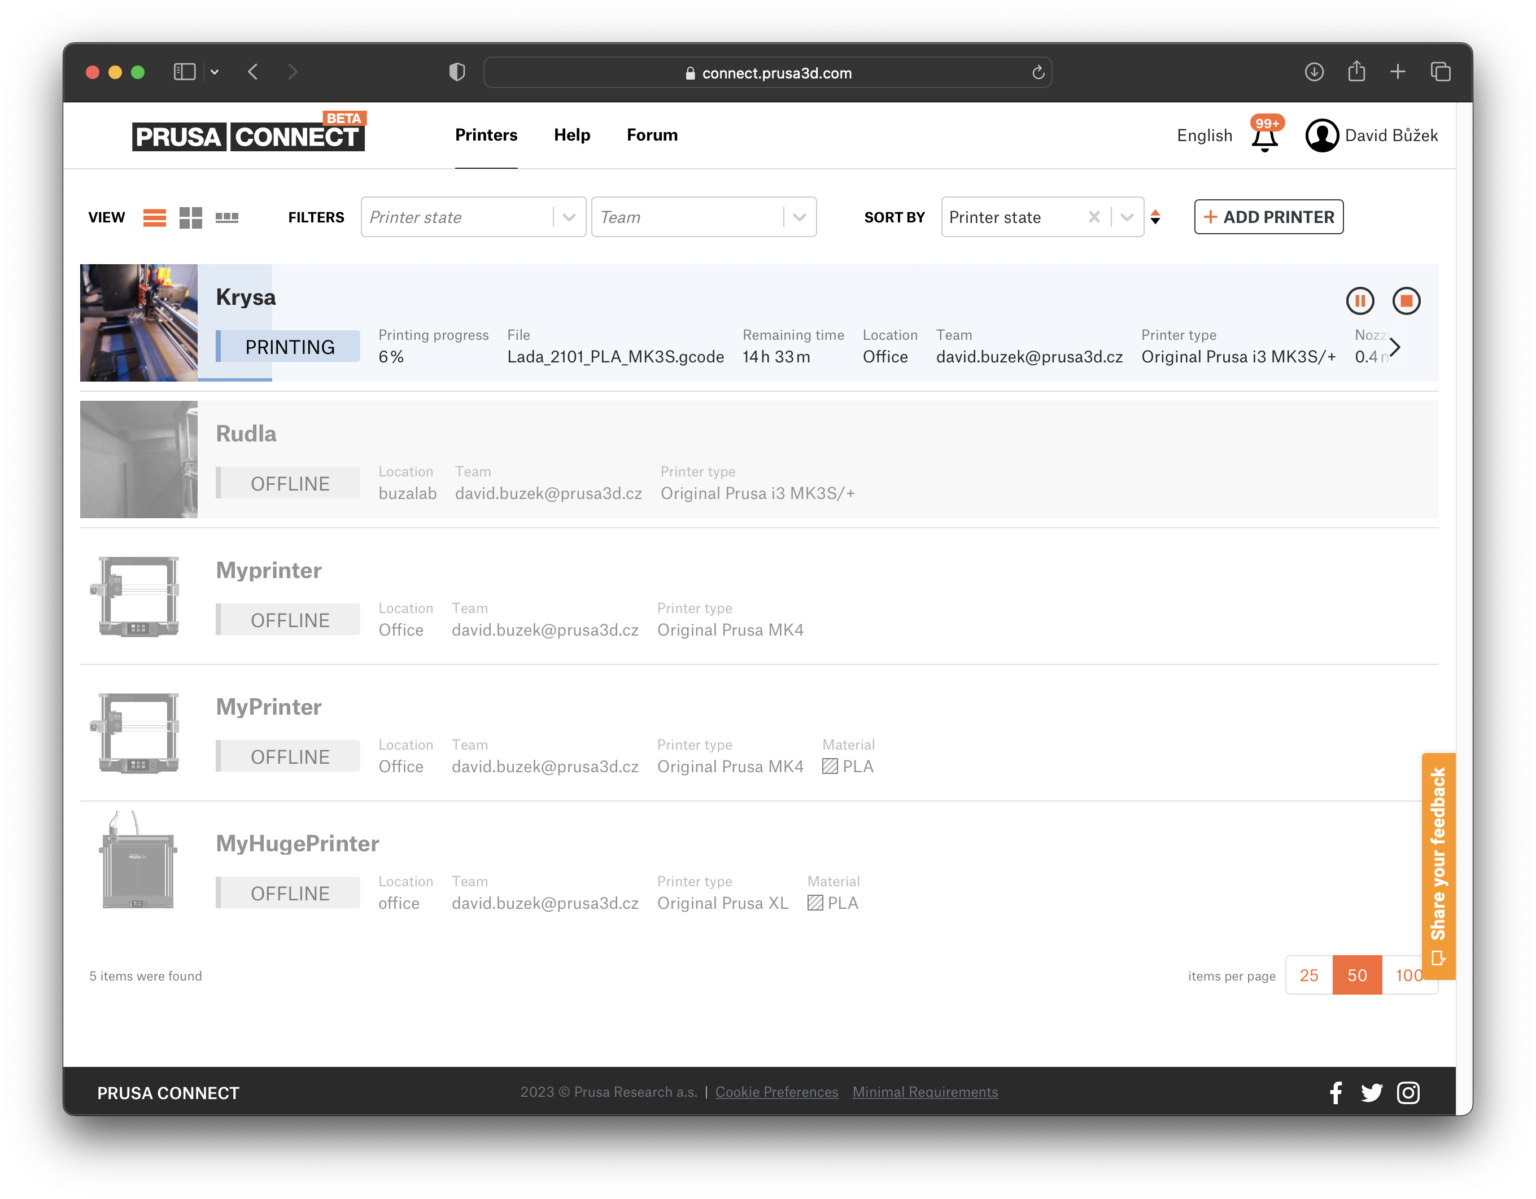This screenshot has width=1536, height=1199.
Task: Open notifications via the bell icon
Action: (1264, 138)
